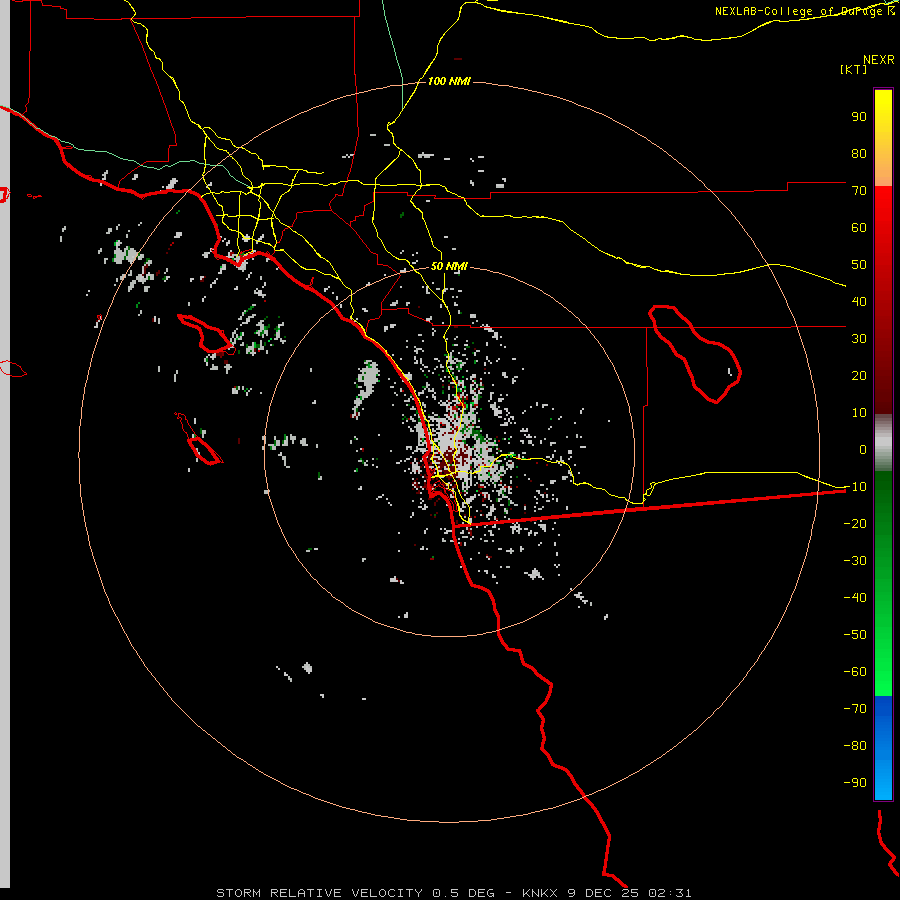This screenshot has width=900, height=900.
Task: Select the 70 value on velocity scale
Action: [859, 191]
